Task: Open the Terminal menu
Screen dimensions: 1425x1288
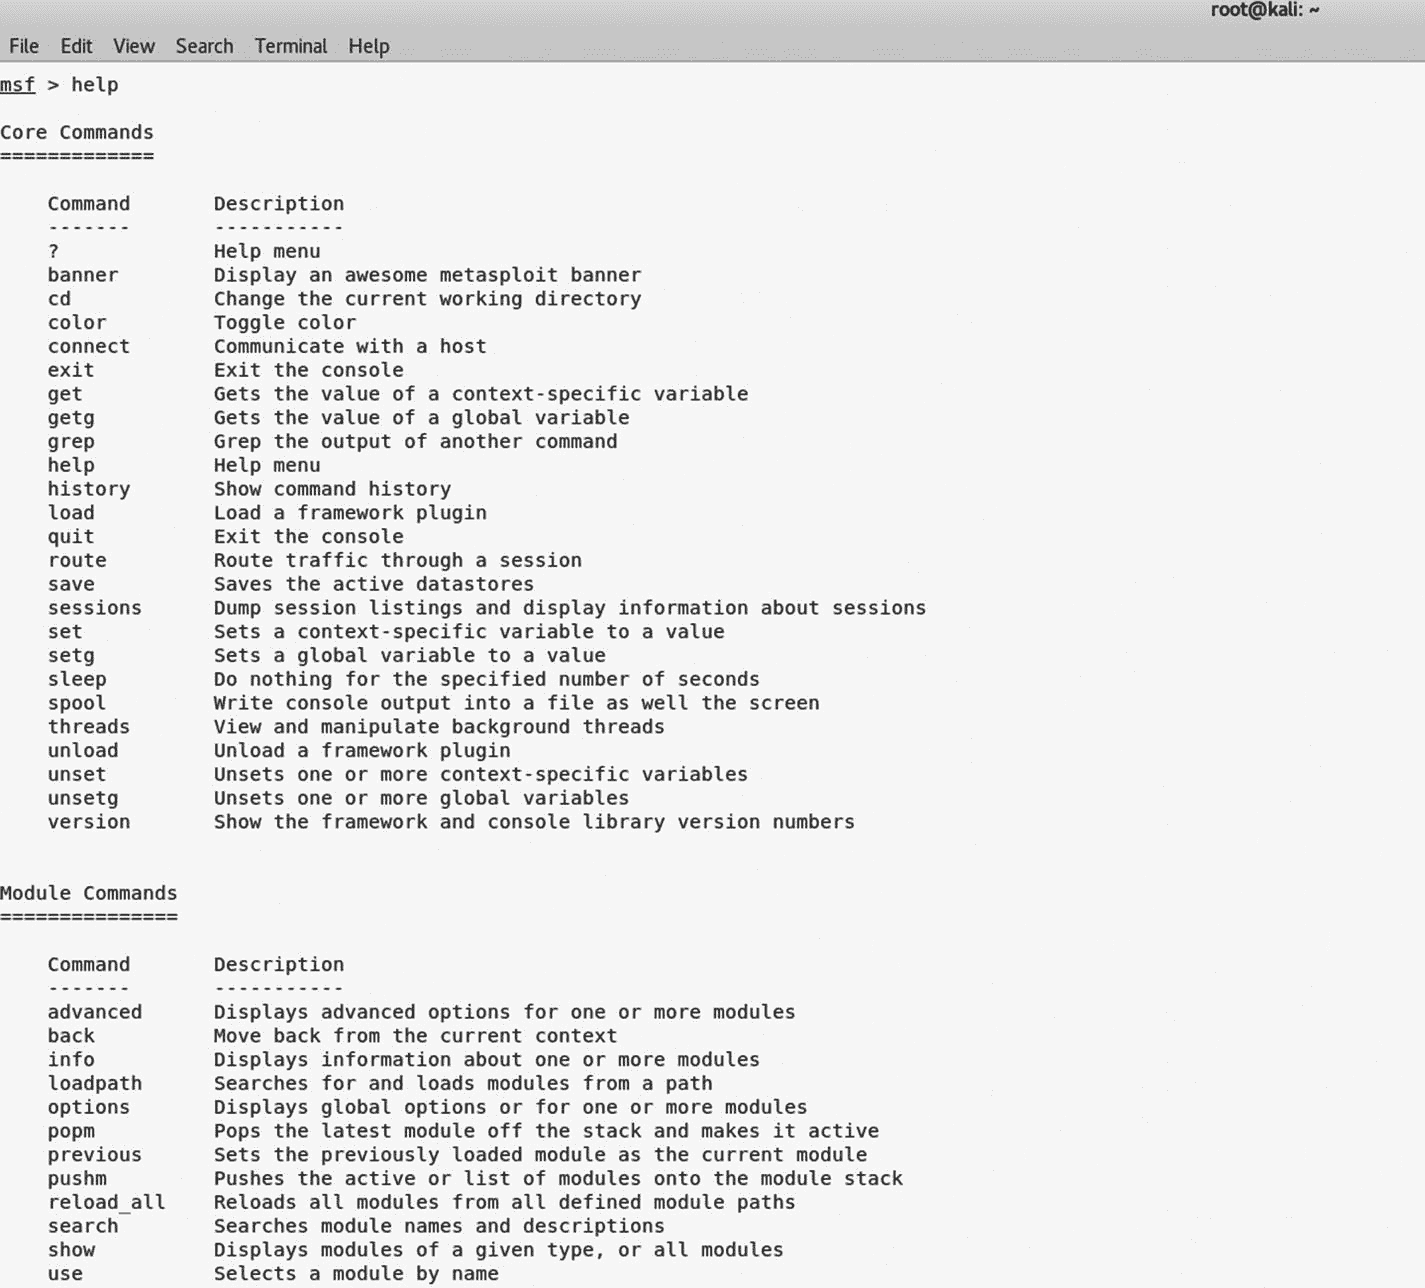Action: pos(291,46)
